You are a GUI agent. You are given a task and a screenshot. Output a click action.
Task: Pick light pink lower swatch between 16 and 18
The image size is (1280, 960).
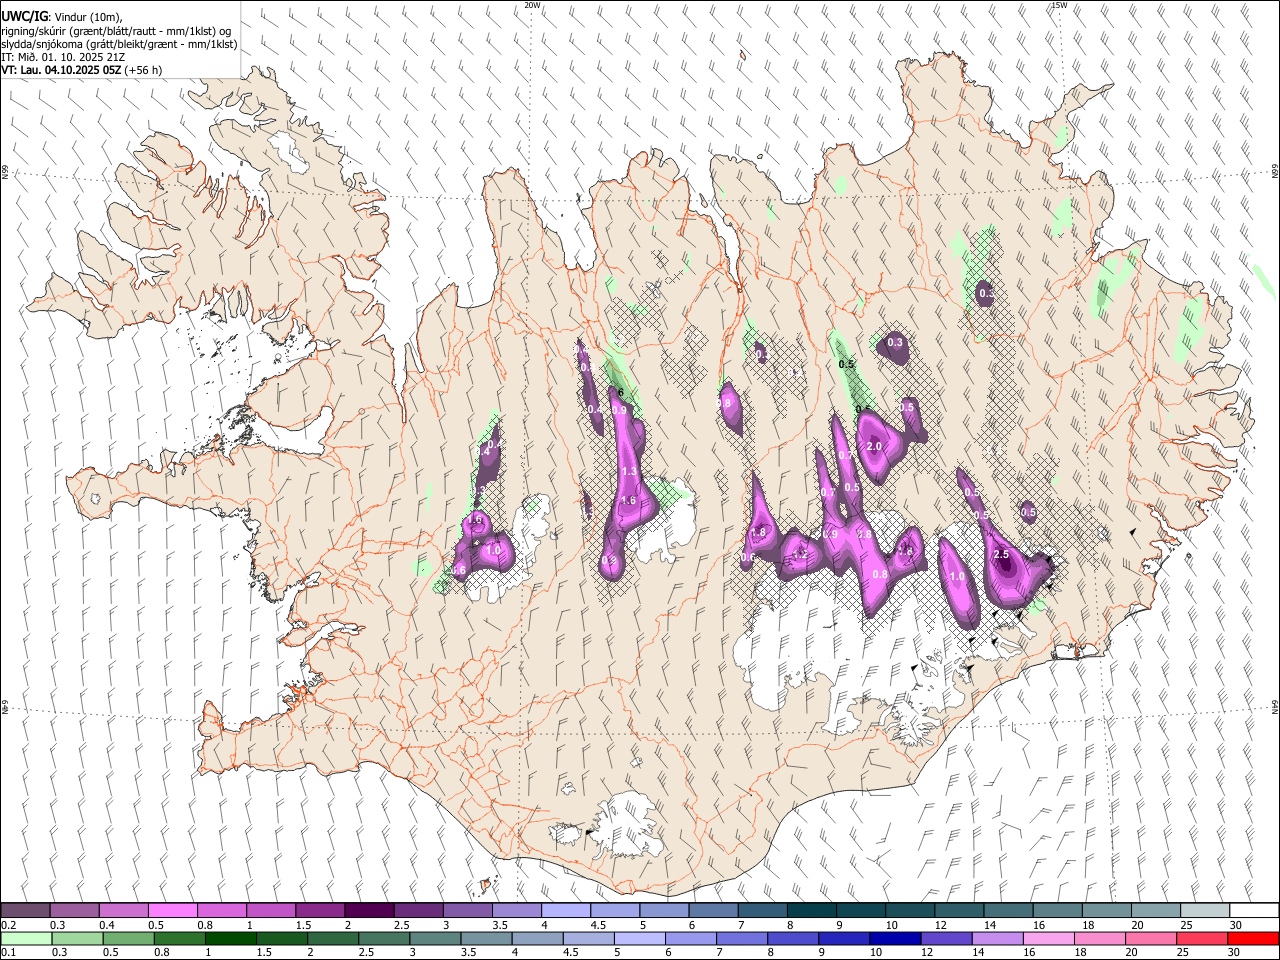click(1048, 938)
